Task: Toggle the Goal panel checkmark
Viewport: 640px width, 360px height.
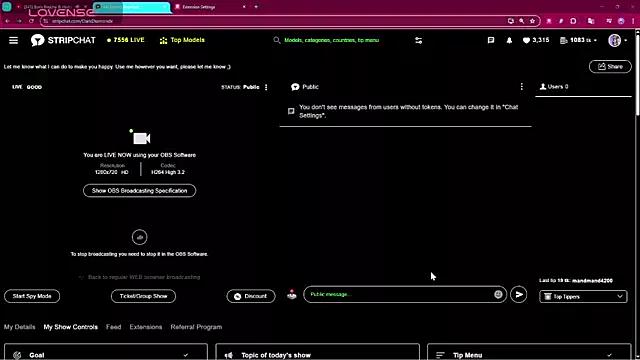Action: pos(186,355)
